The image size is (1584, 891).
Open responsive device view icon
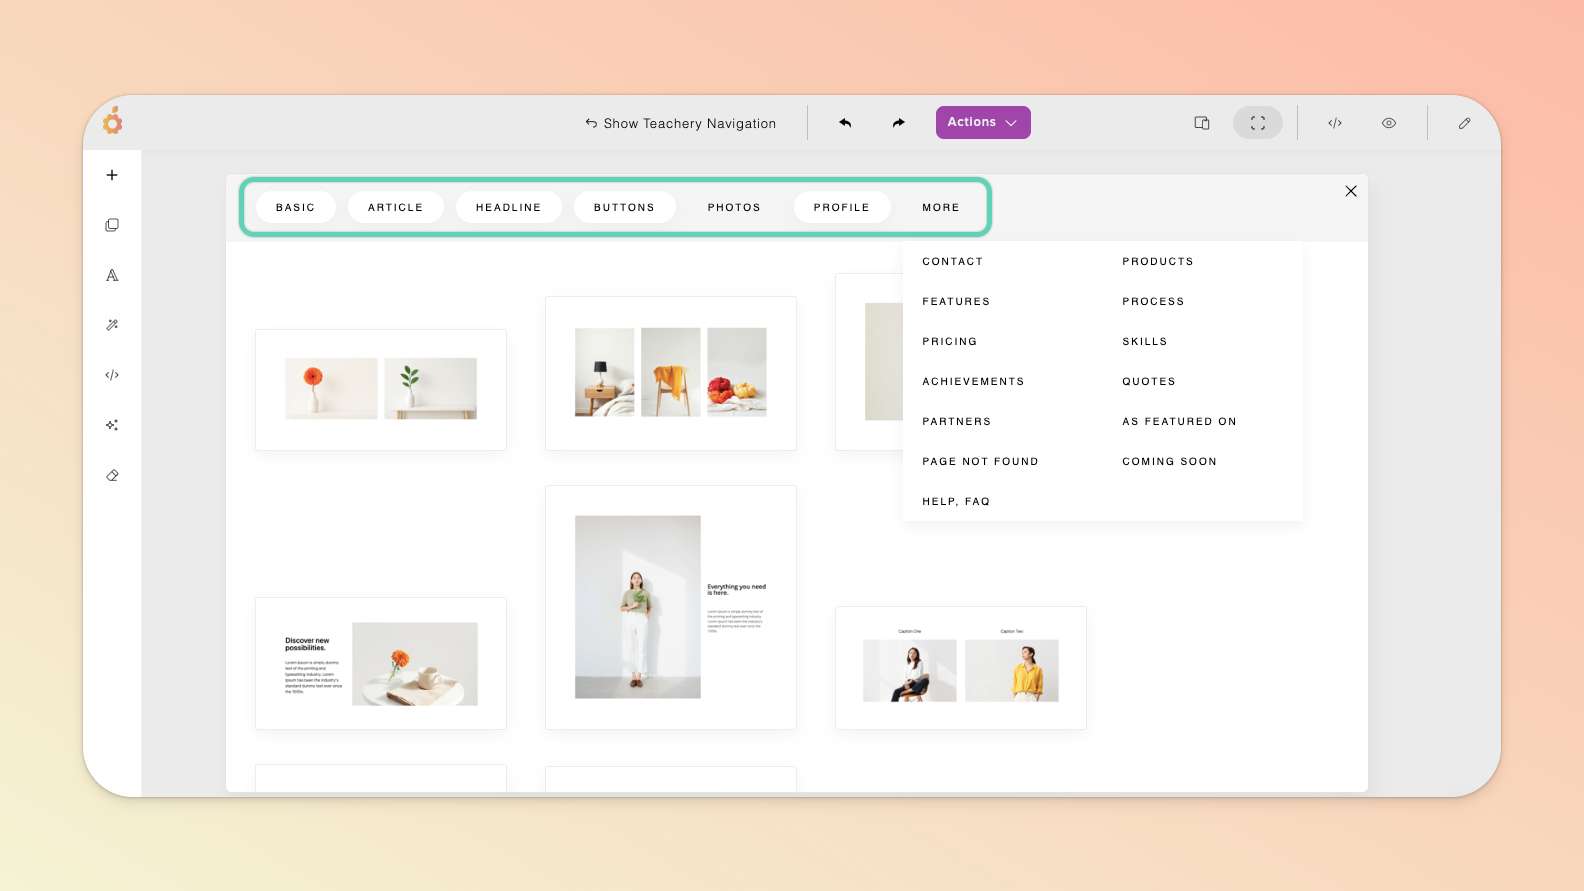1202,123
